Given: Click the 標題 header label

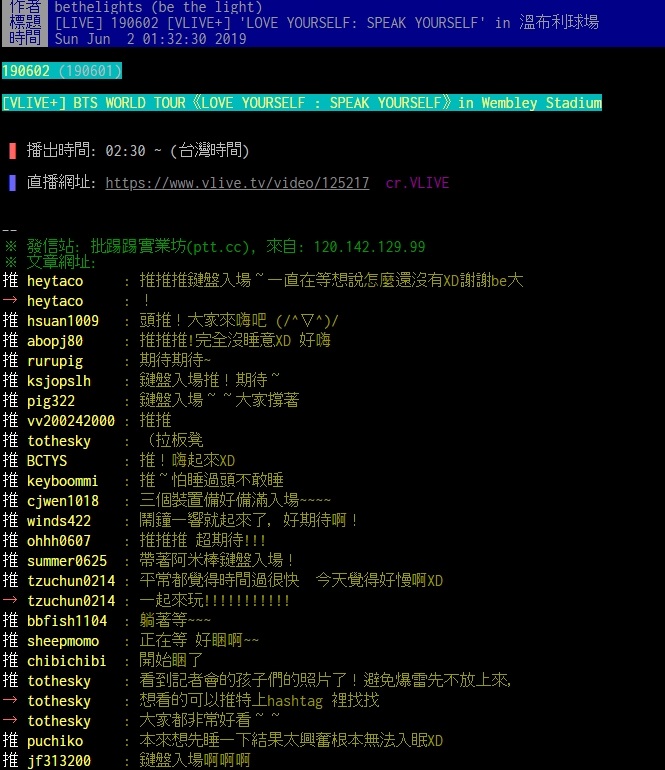Looking at the screenshot, I should coord(25,22).
